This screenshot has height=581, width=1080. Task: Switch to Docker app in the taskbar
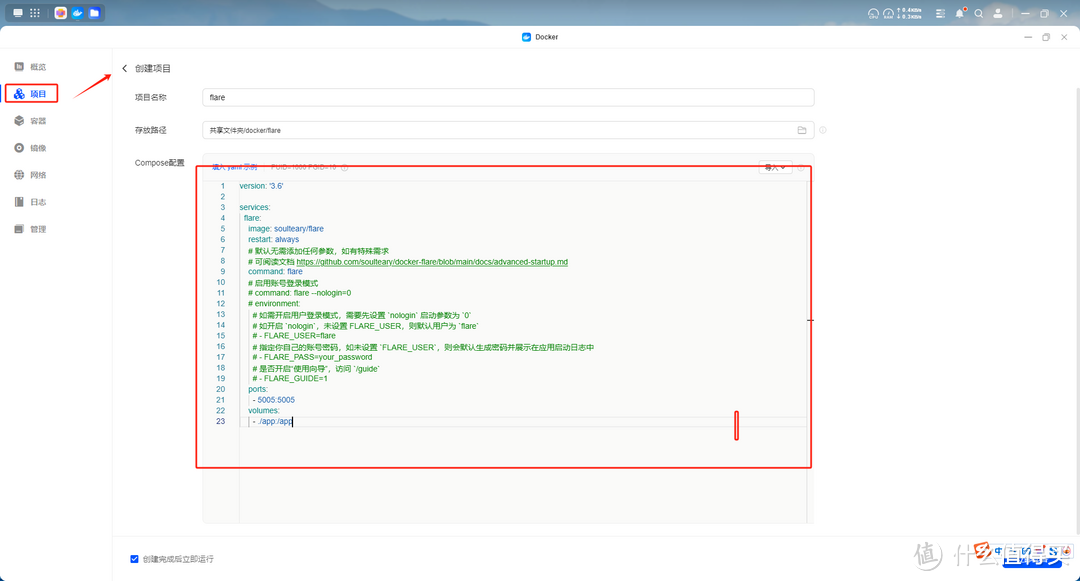click(78, 14)
